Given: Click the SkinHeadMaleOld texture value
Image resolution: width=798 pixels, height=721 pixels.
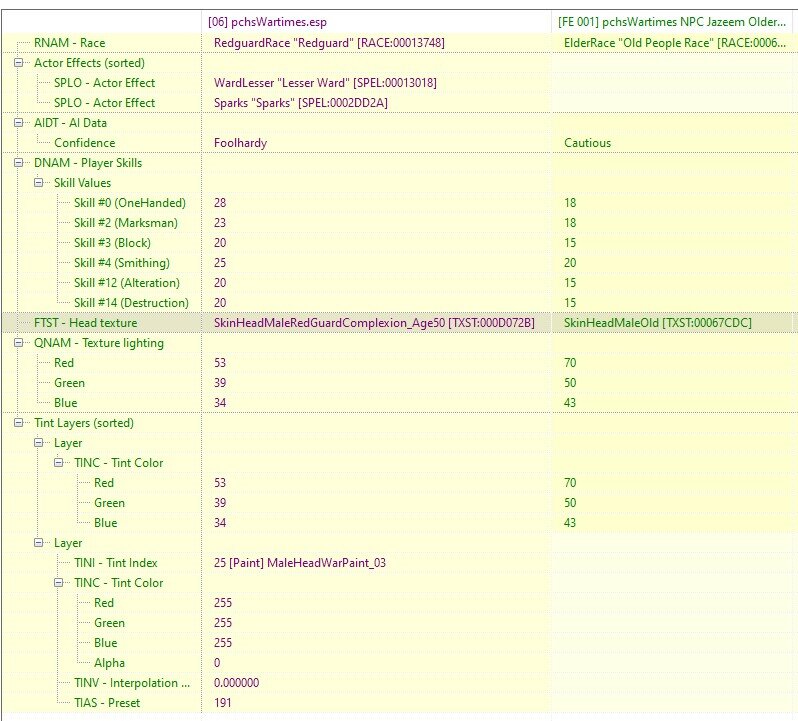Looking at the screenshot, I should pos(658,323).
